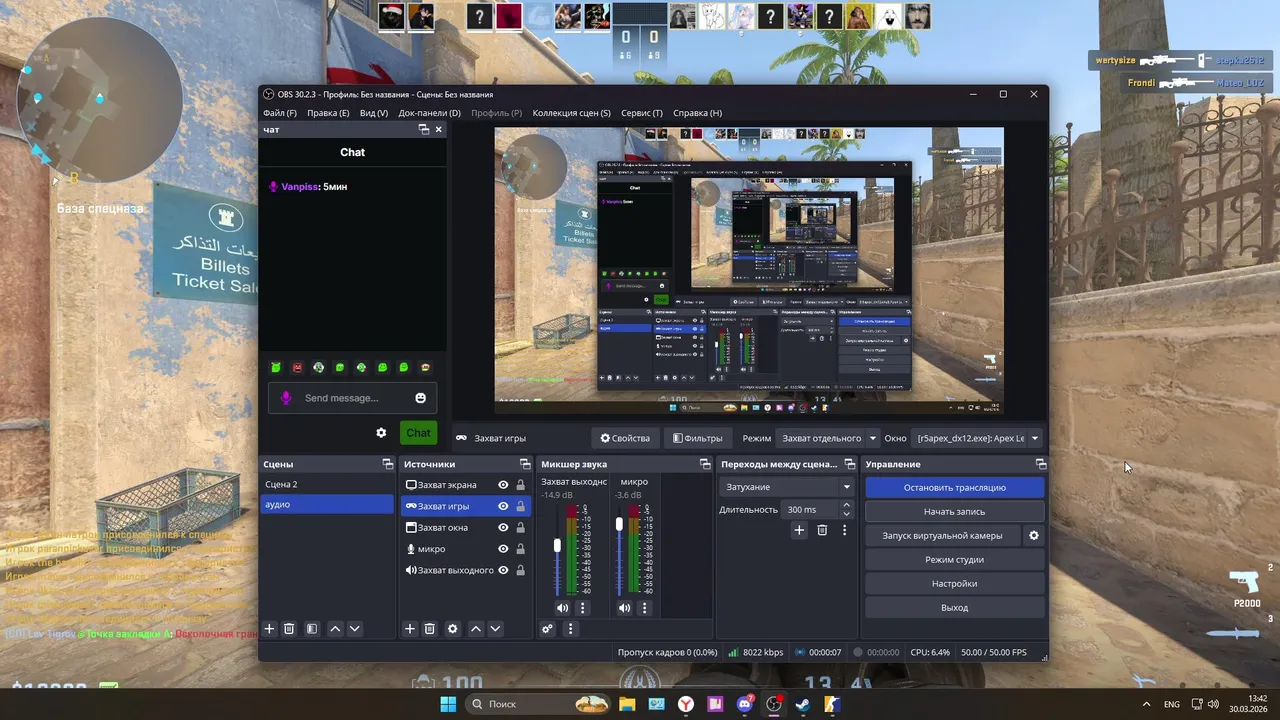Adjust микро volume slider handle
This screenshot has width=1280, height=720.
coord(619,523)
